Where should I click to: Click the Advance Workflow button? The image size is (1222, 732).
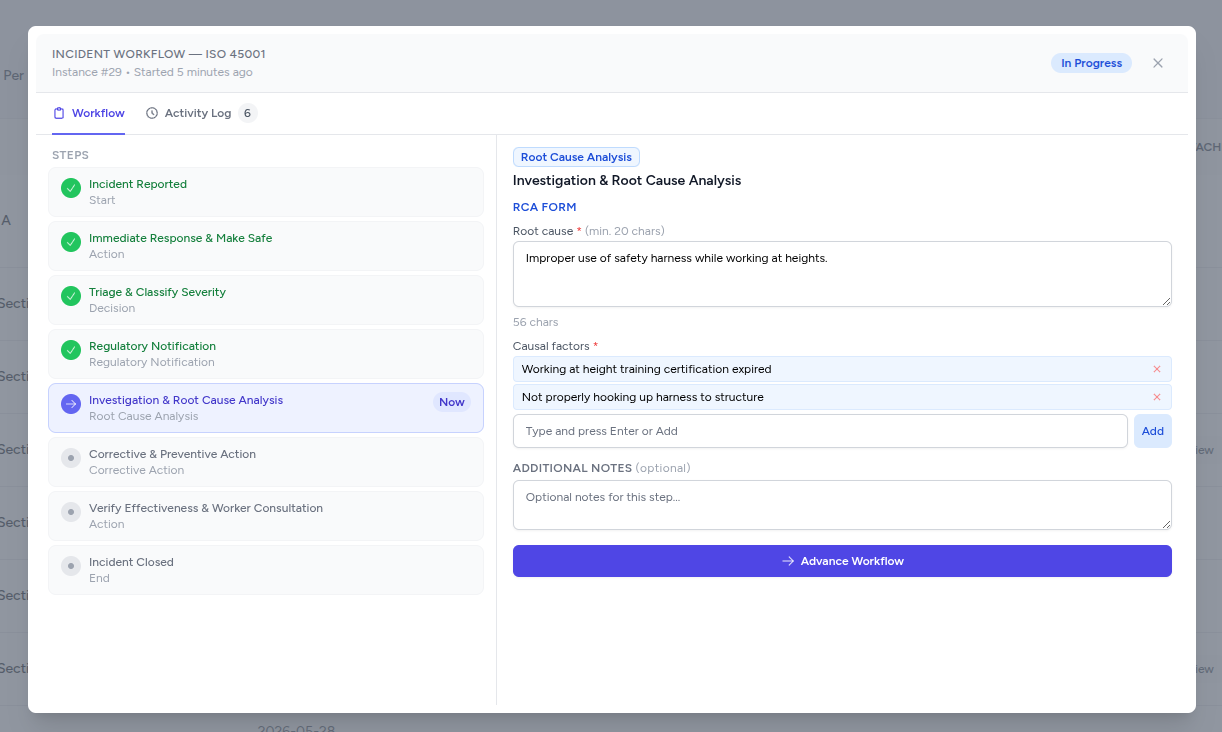(842, 561)
